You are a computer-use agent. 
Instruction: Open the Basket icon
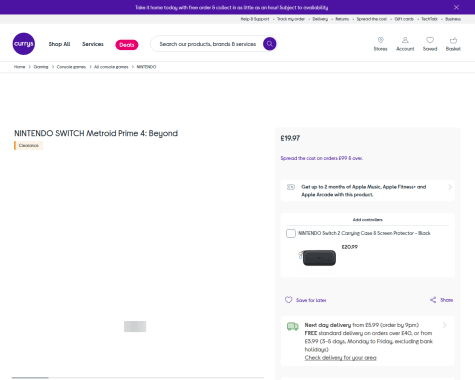(453, 40)
